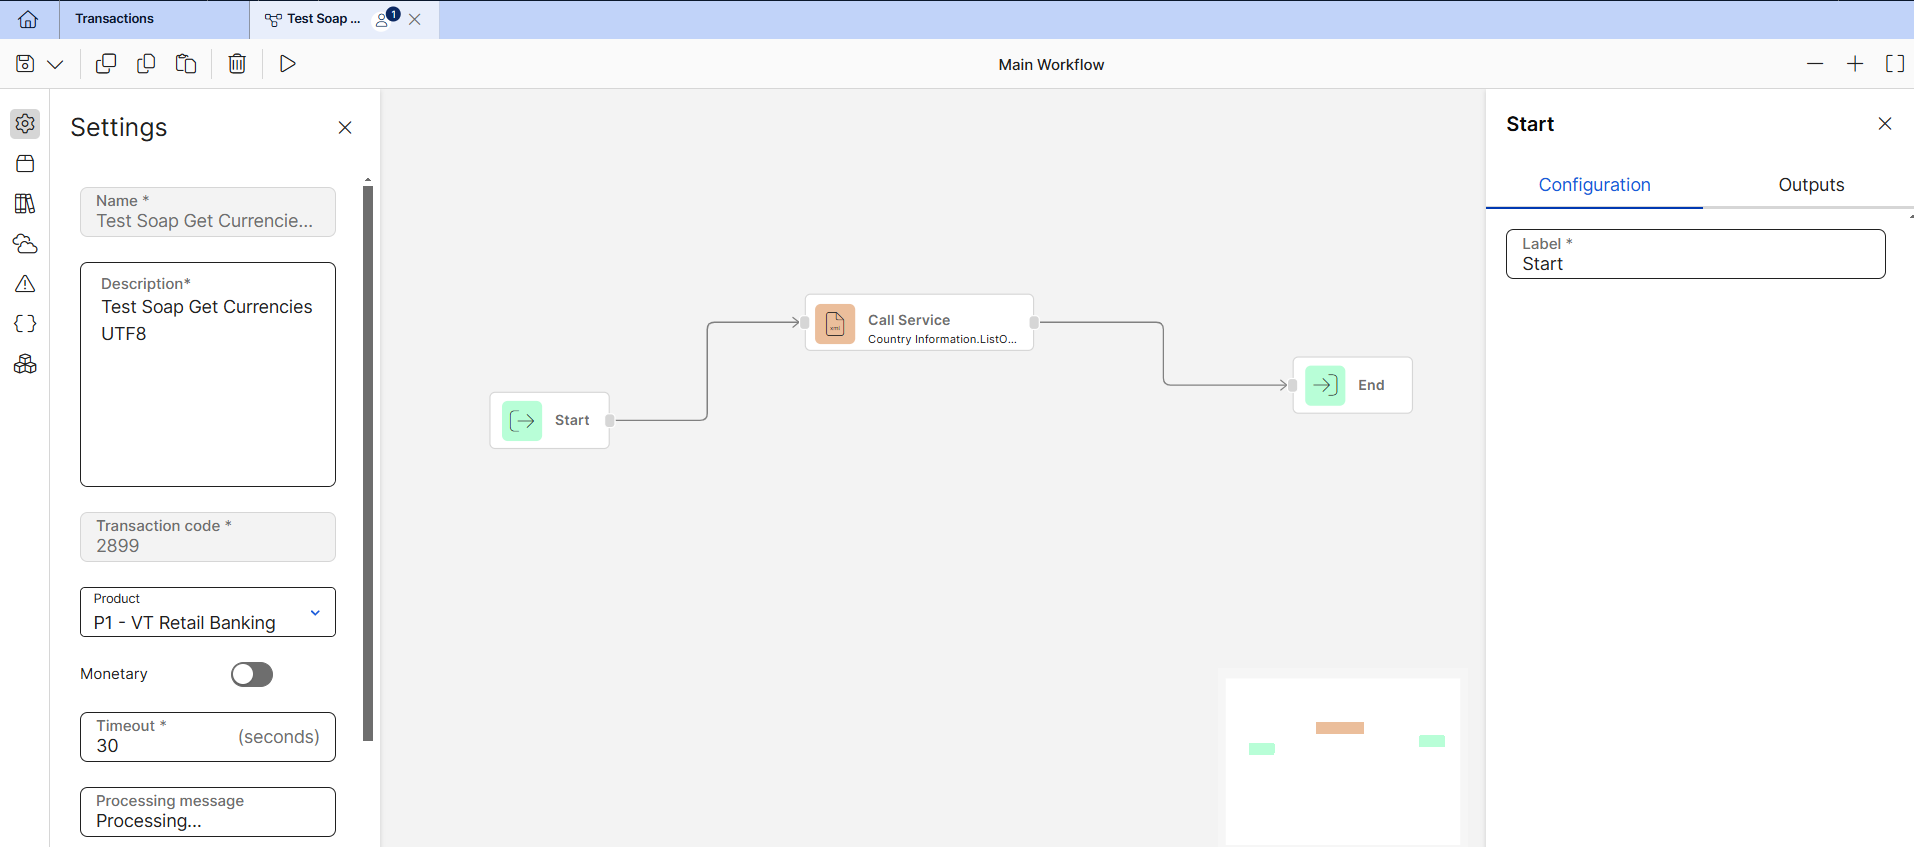
Task: Click the save icon in toolbar
Action: point(25,64)
